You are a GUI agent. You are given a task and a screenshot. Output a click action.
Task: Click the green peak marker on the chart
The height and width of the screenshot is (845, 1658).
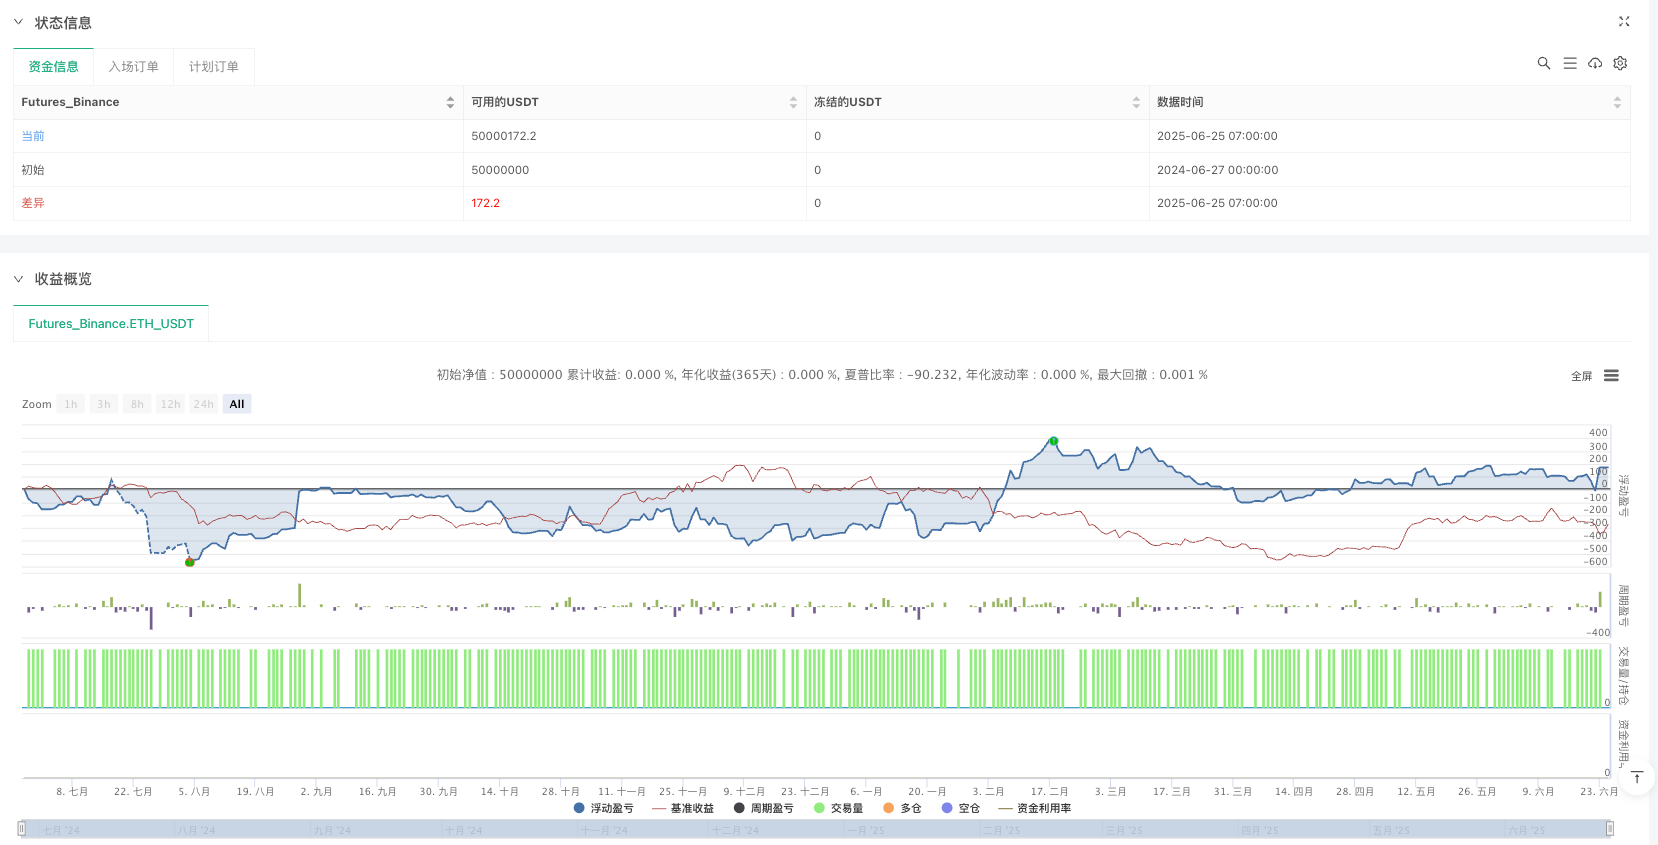1053,441
